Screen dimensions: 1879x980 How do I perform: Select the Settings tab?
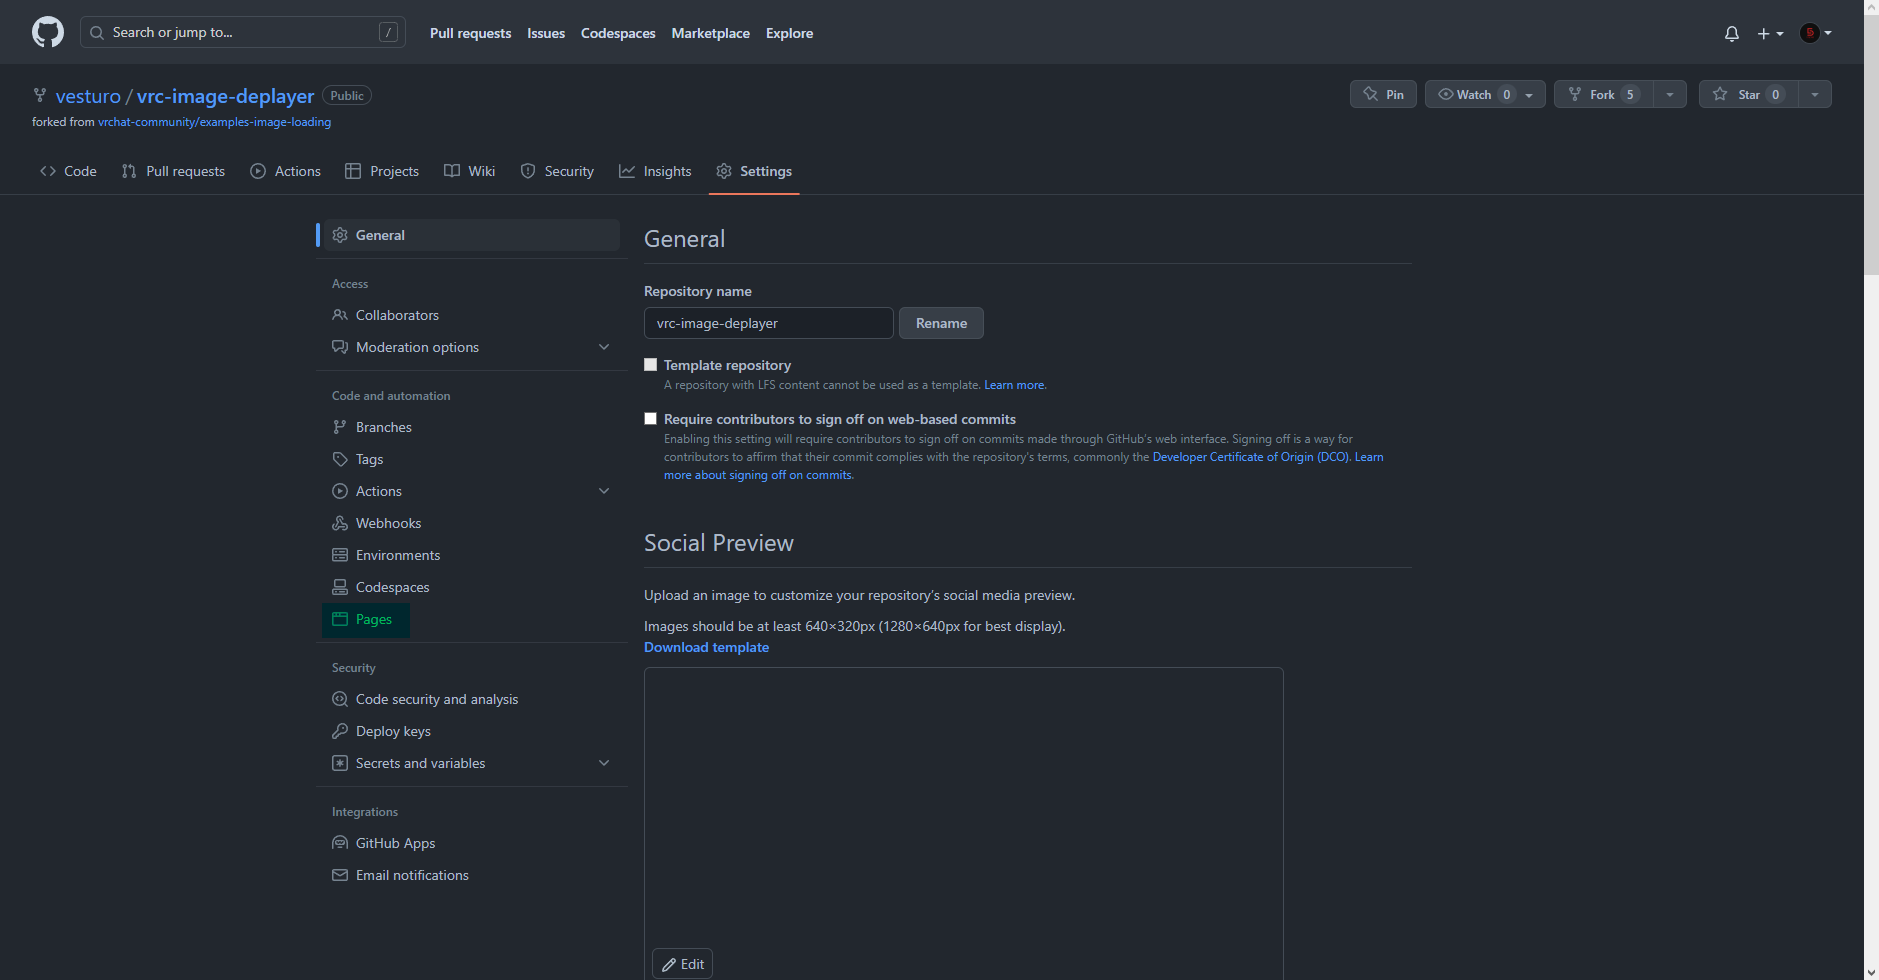click(x=754, y=171)
